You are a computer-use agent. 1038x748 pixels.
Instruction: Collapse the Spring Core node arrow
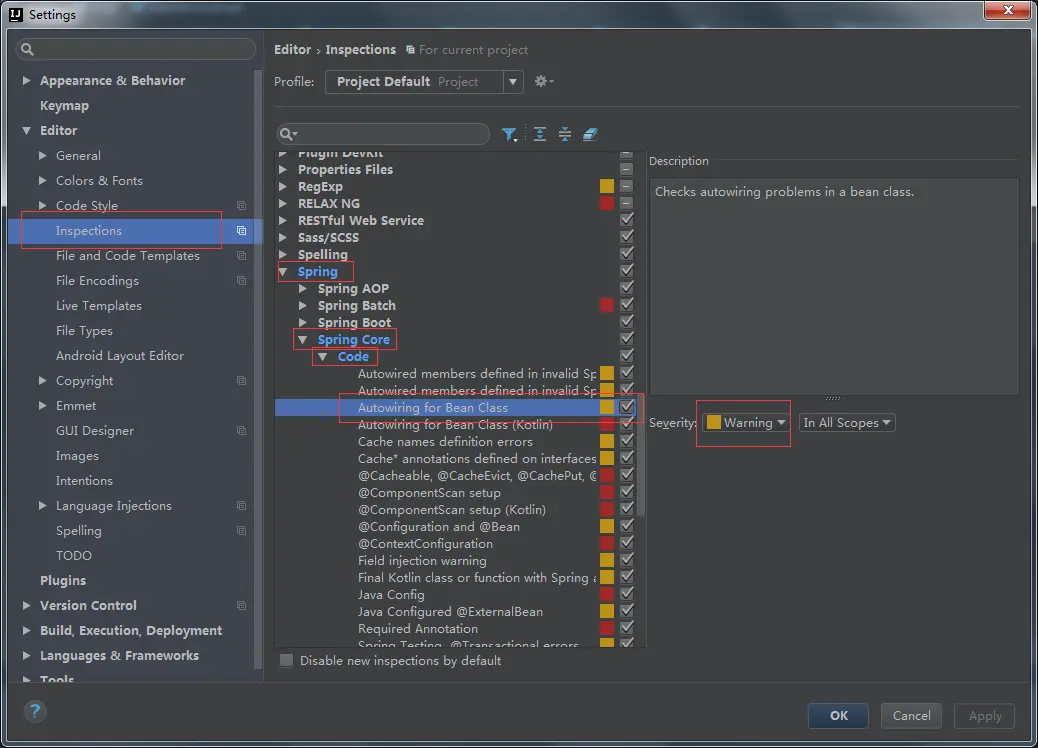click(303, 340)
